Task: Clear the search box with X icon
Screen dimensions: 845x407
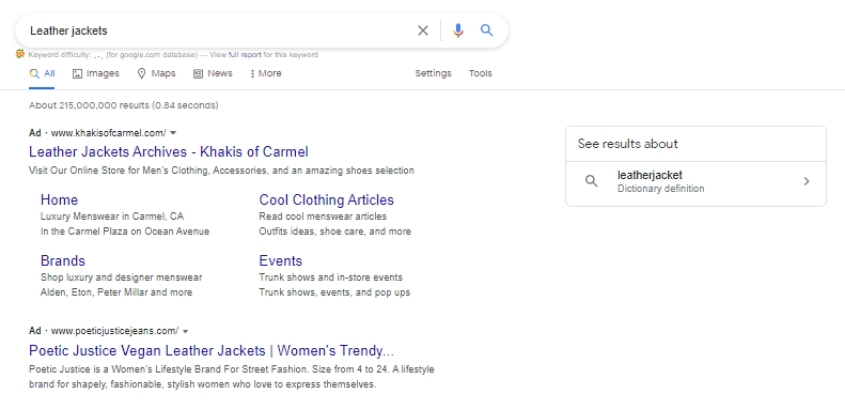Action: [423, 31]
